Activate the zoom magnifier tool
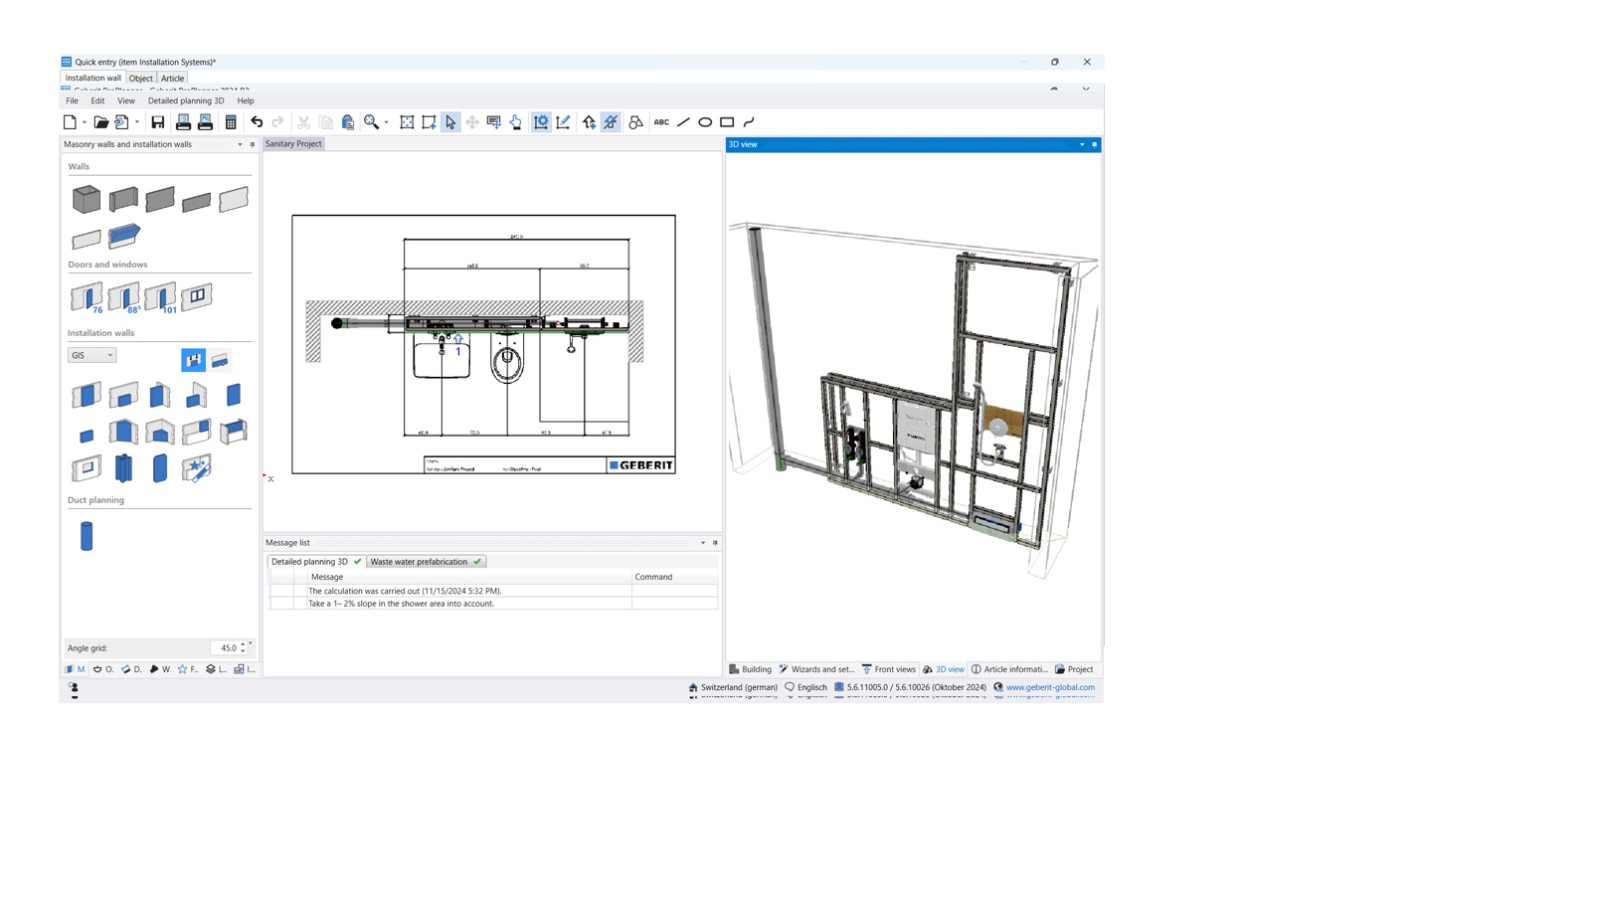This screenshot has height=900, width=1600. (368, 121)
